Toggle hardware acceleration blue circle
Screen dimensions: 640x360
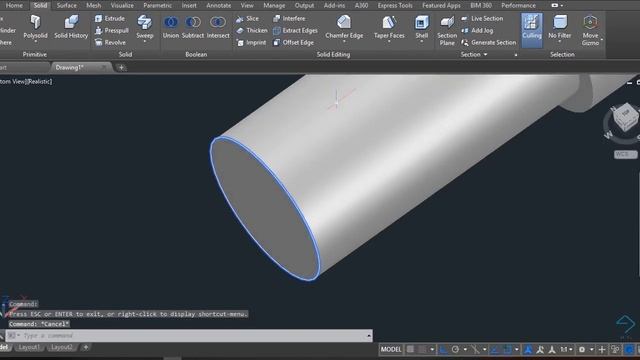(x=629, y=349)
